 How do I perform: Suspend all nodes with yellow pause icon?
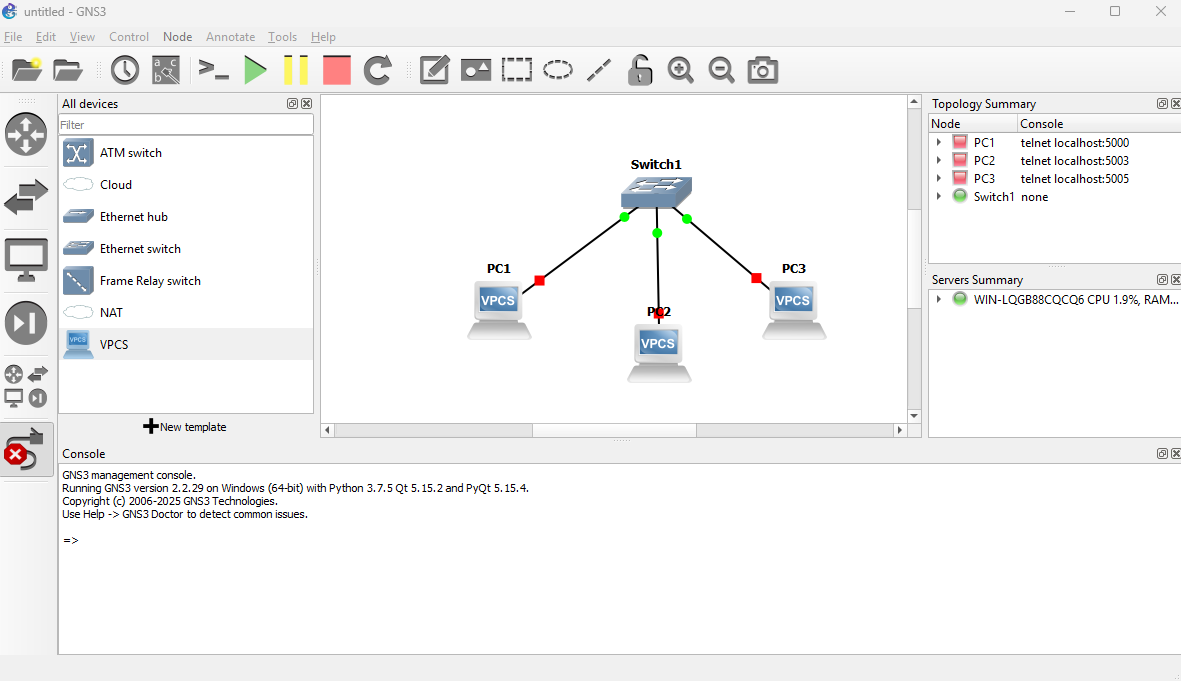point(296,70)
